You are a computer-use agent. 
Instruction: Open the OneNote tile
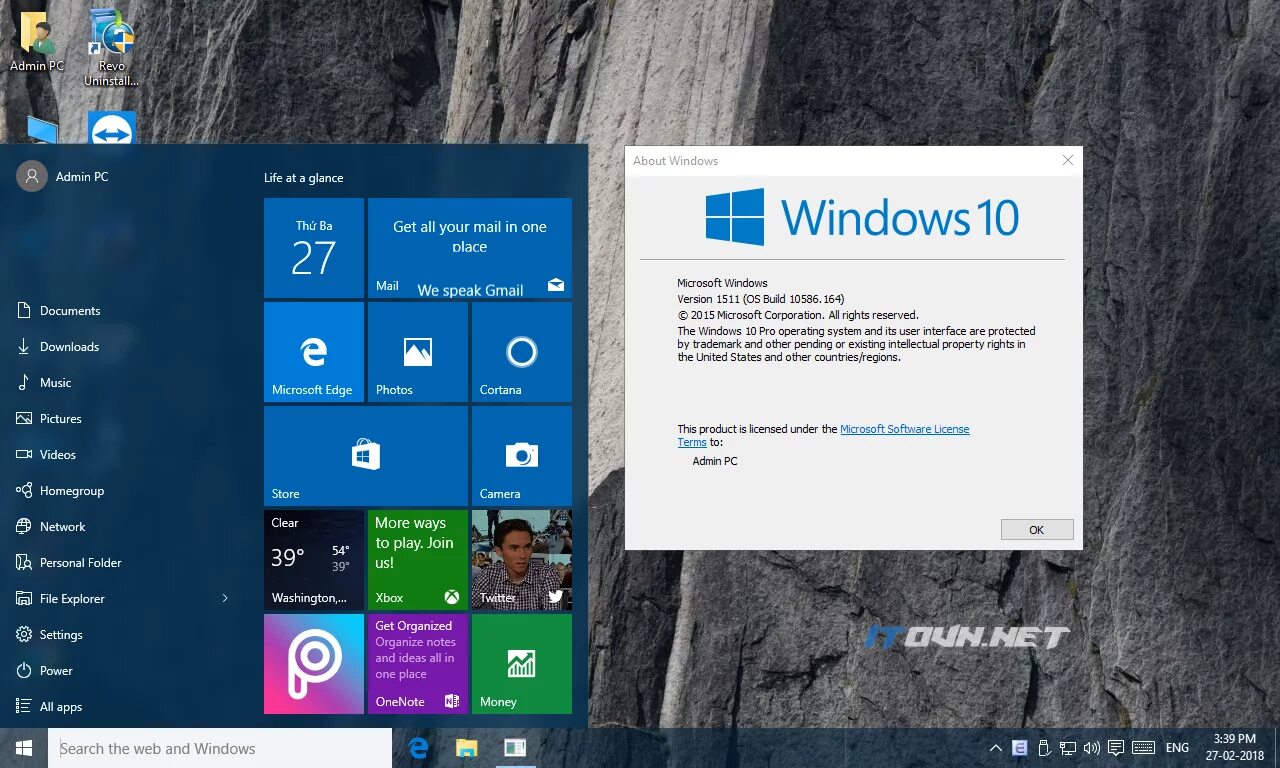pyautogui.click(x=418, y=664)
